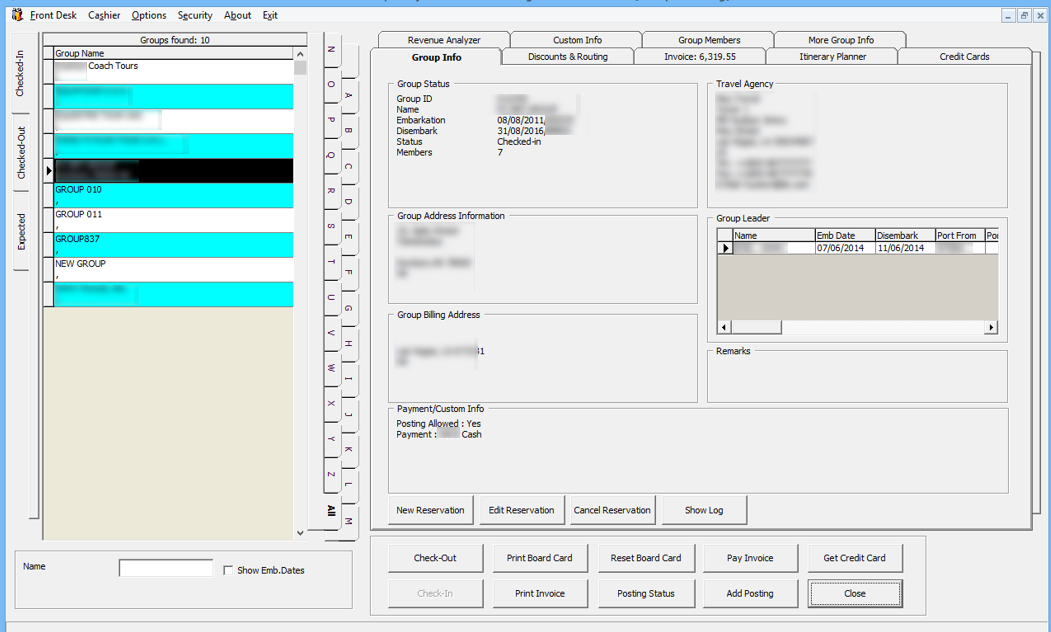
Task: Click the Port From column header
Action: click(x=960, y=235)
